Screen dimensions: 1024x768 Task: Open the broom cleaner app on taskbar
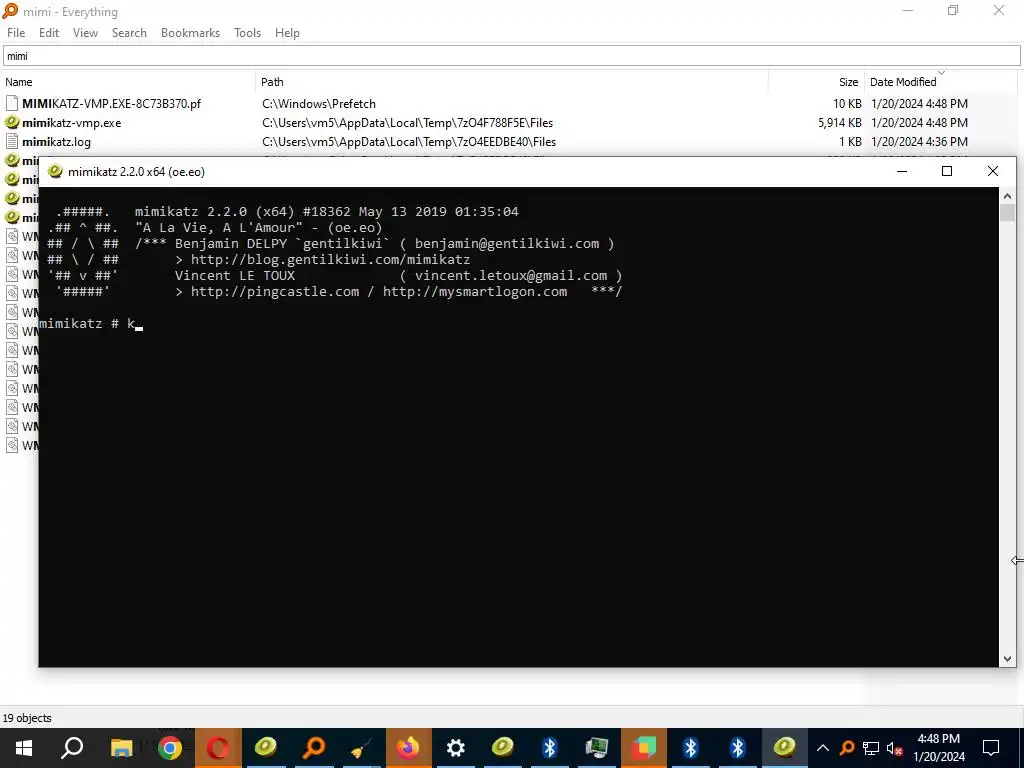tap(362, 748)
